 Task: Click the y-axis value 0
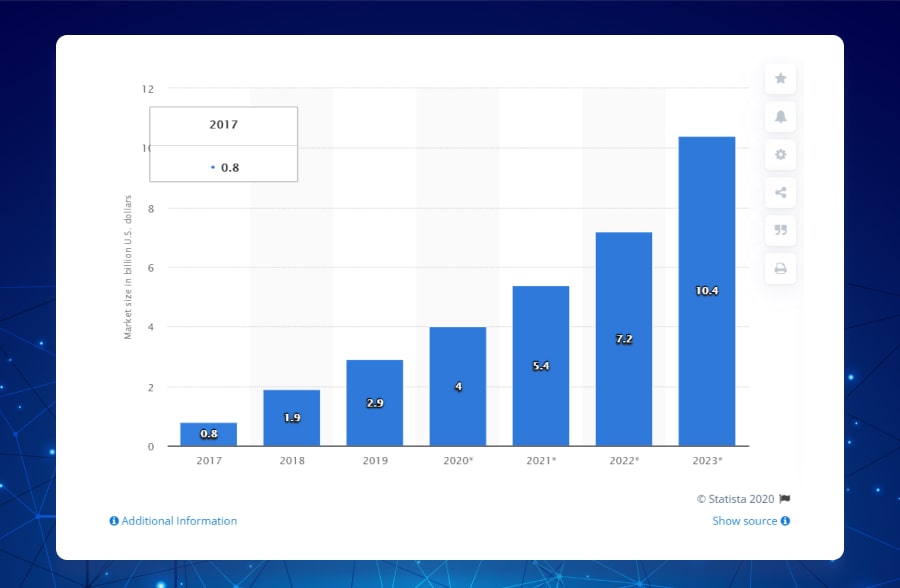pyautogui.click(x=151, y=447)
